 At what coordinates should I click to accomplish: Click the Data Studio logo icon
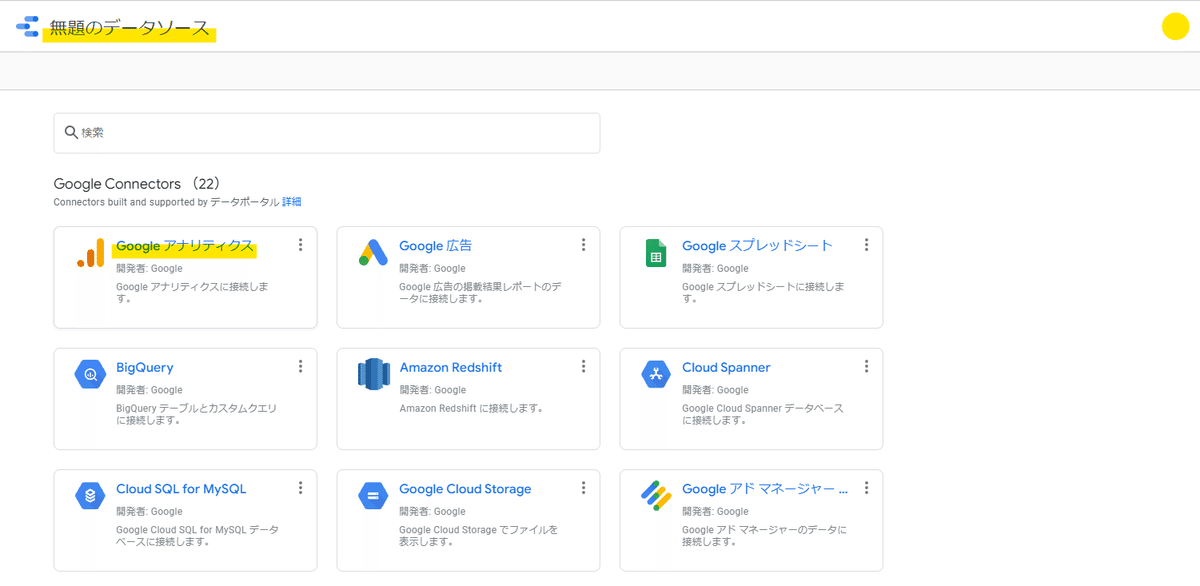tap(27, 27)
